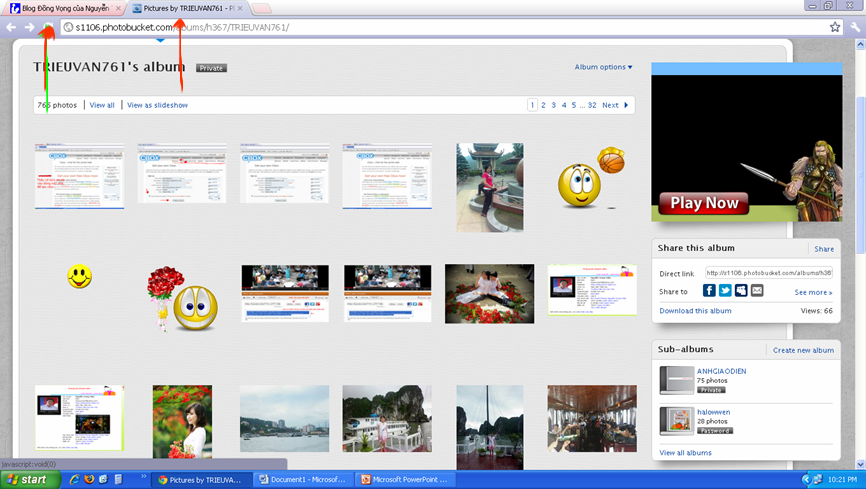Share album via Twitter icon
866x489 pixels.
tap(725, 291)
